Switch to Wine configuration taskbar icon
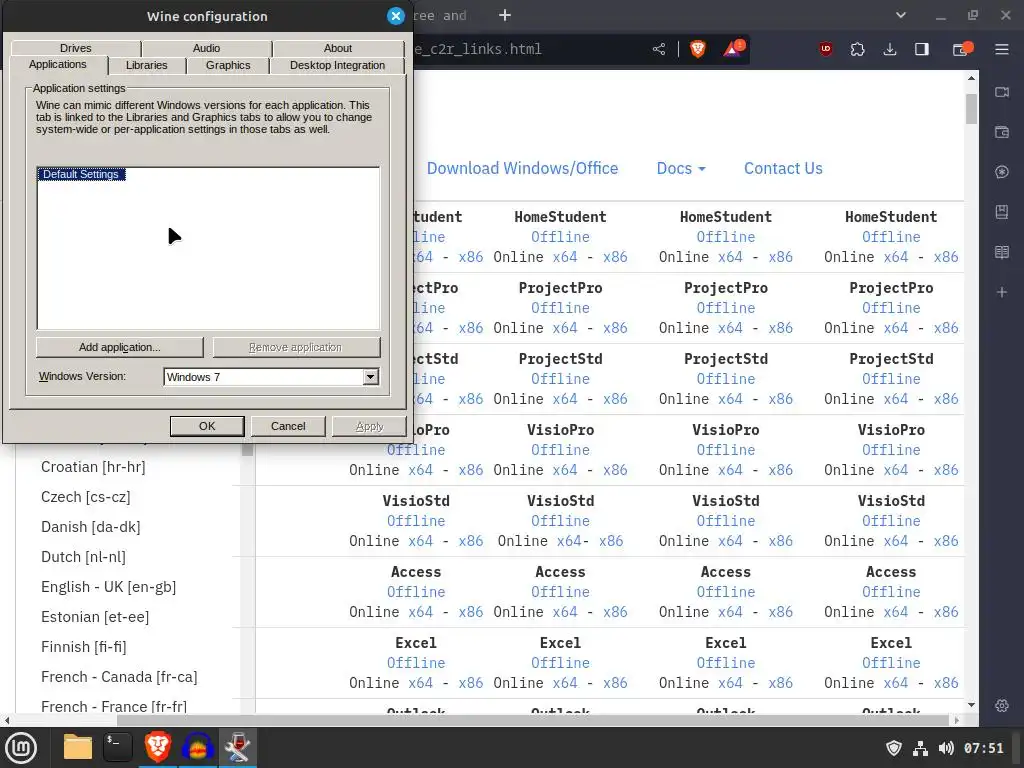Viewport: 1024px width, 768px height. pyautogui.click(x=238, y=748)
